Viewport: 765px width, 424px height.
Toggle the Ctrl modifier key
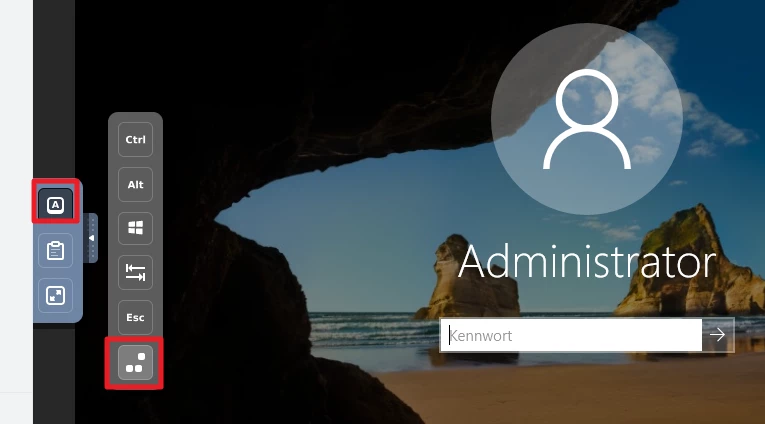point(135,140)
